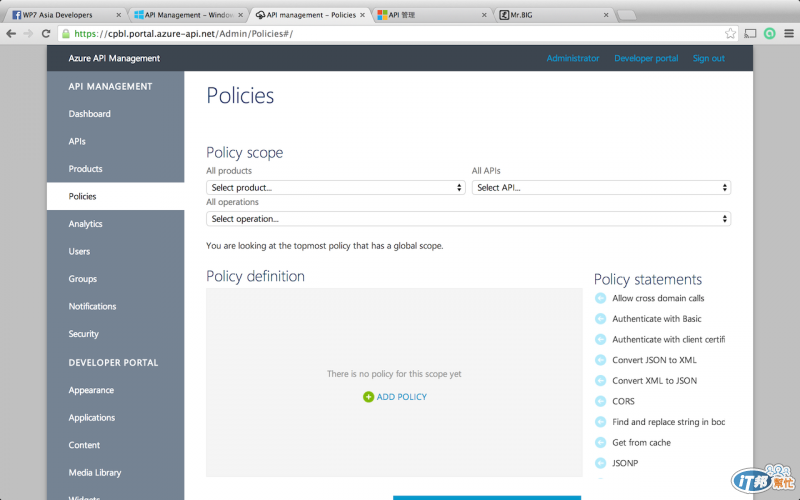
Task: Open the Select operation dropdown
Action: click(468, 219)
